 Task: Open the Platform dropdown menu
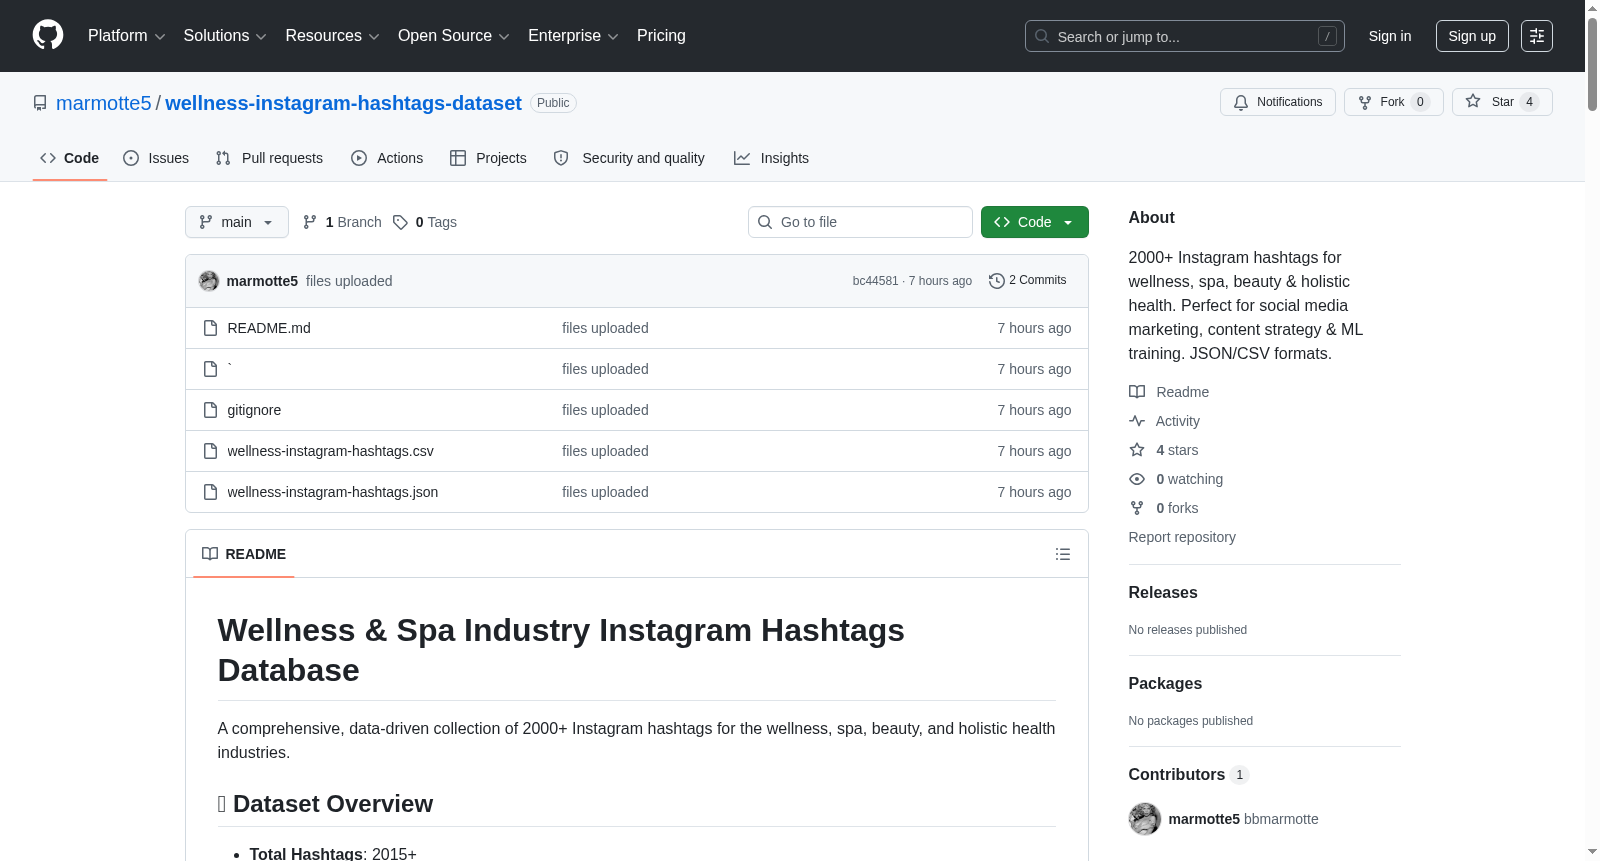tap(126, 36)
